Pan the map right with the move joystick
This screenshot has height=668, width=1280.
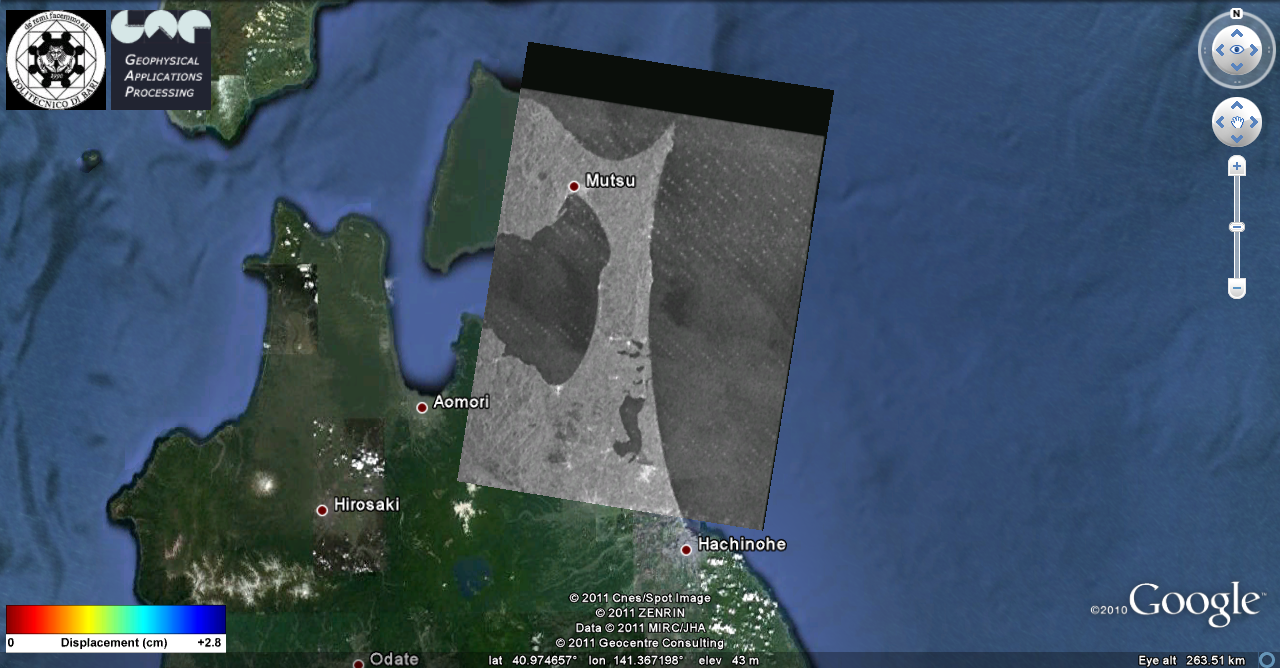point(1253,122)
